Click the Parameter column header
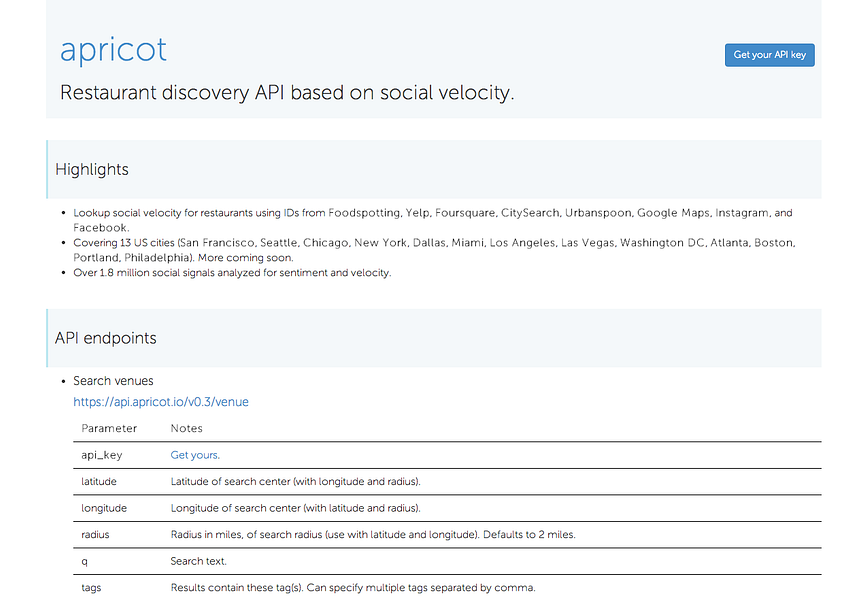This screenshot has height=600, width=867. pyautogui.click(x=109, y=428)
